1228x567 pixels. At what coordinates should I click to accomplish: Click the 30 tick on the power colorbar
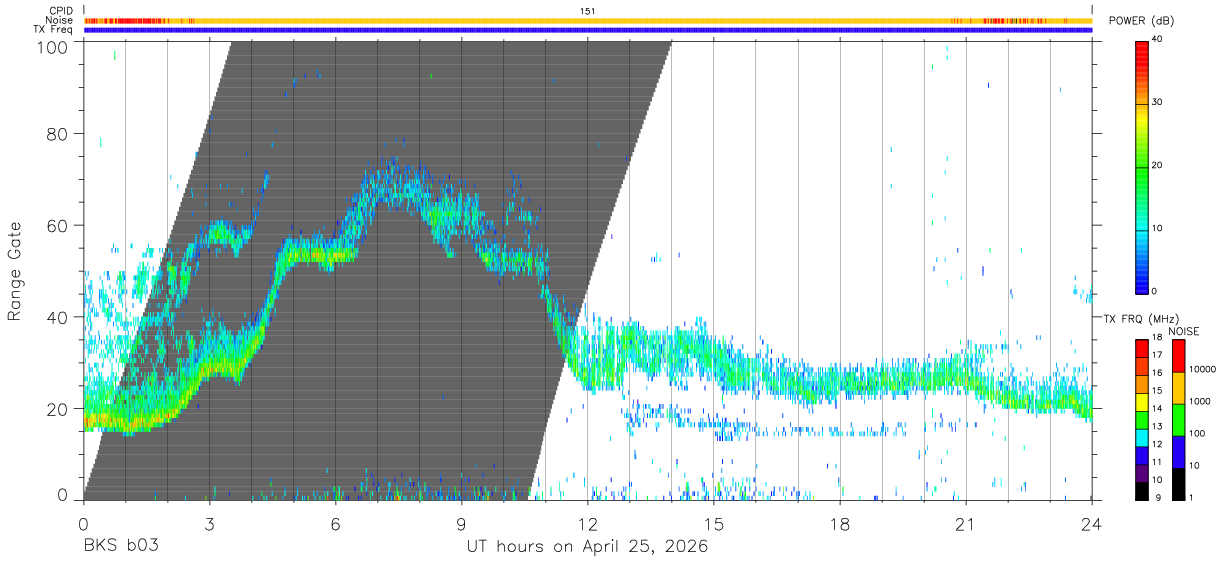[1157, 103]
